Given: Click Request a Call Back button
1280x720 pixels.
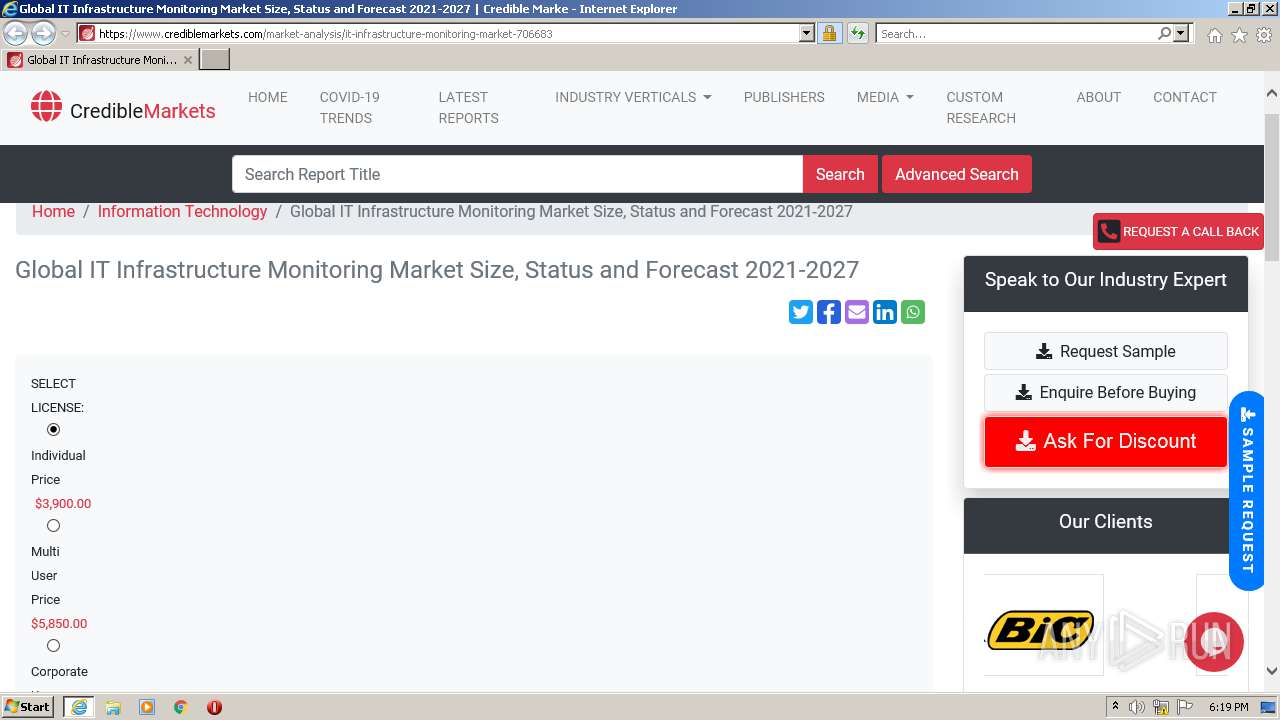Looking at the screenshot, I should pos(1179,231).
